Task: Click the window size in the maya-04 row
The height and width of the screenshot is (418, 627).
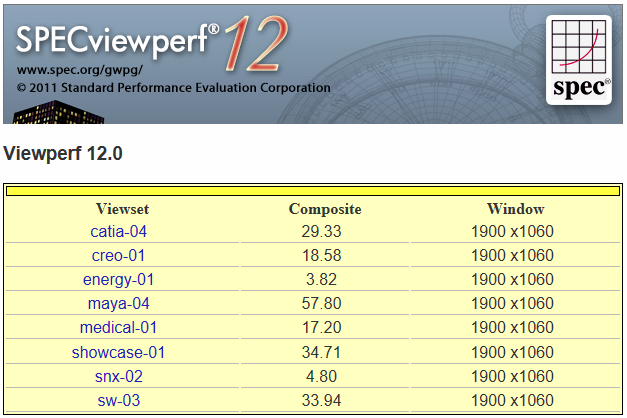Action: coord(512,304)
